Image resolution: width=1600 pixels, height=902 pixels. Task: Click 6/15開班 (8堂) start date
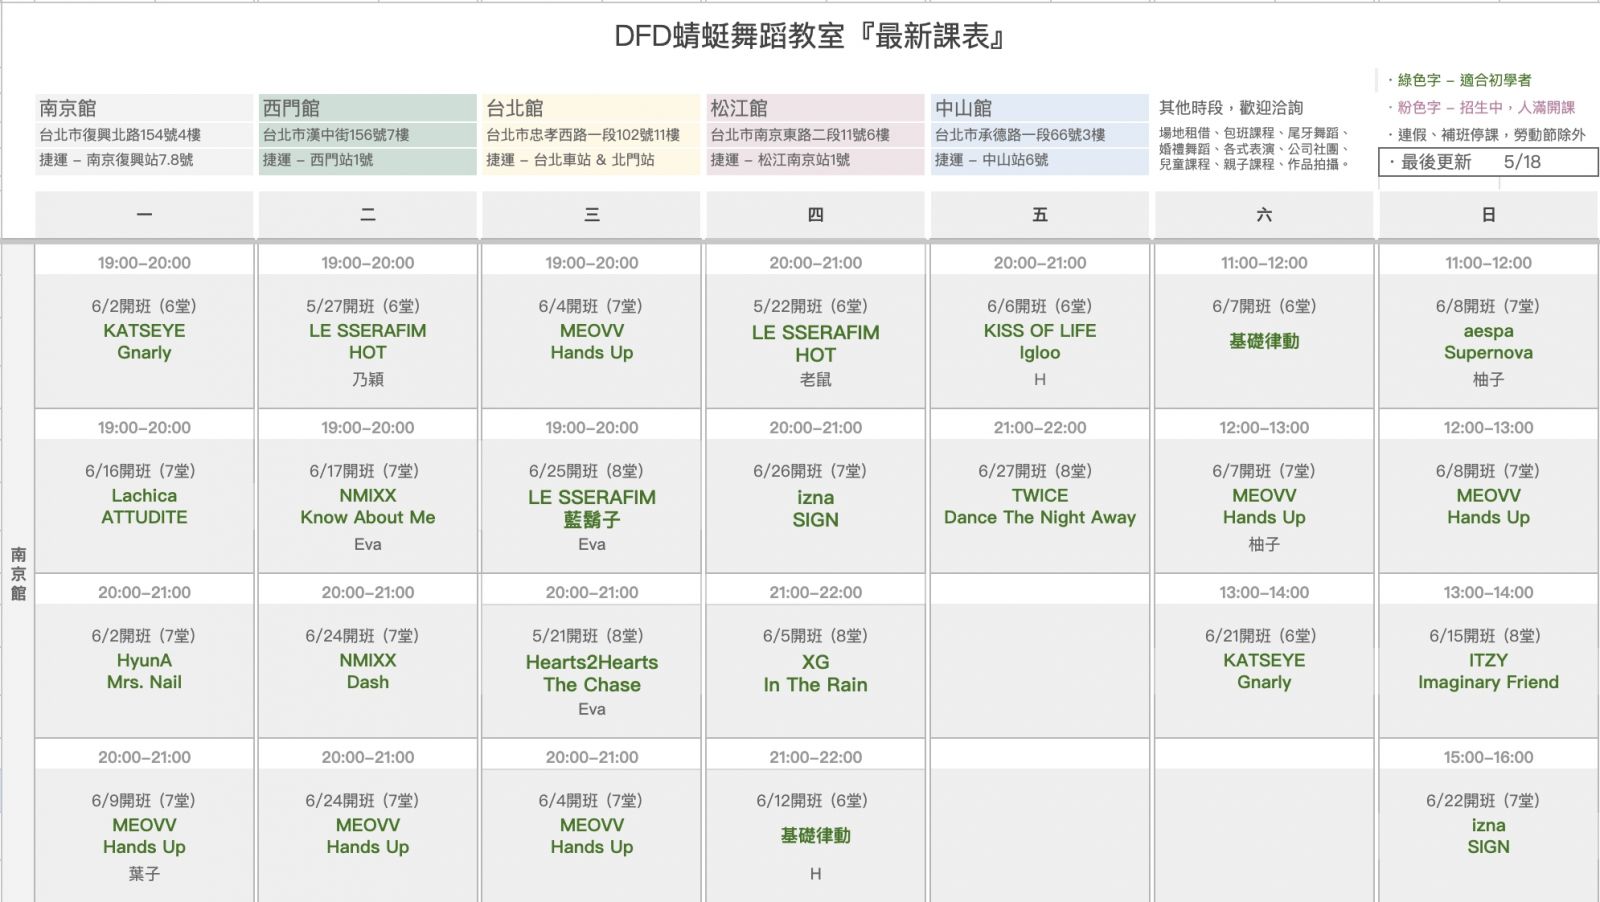click(x=1484, y=636)
